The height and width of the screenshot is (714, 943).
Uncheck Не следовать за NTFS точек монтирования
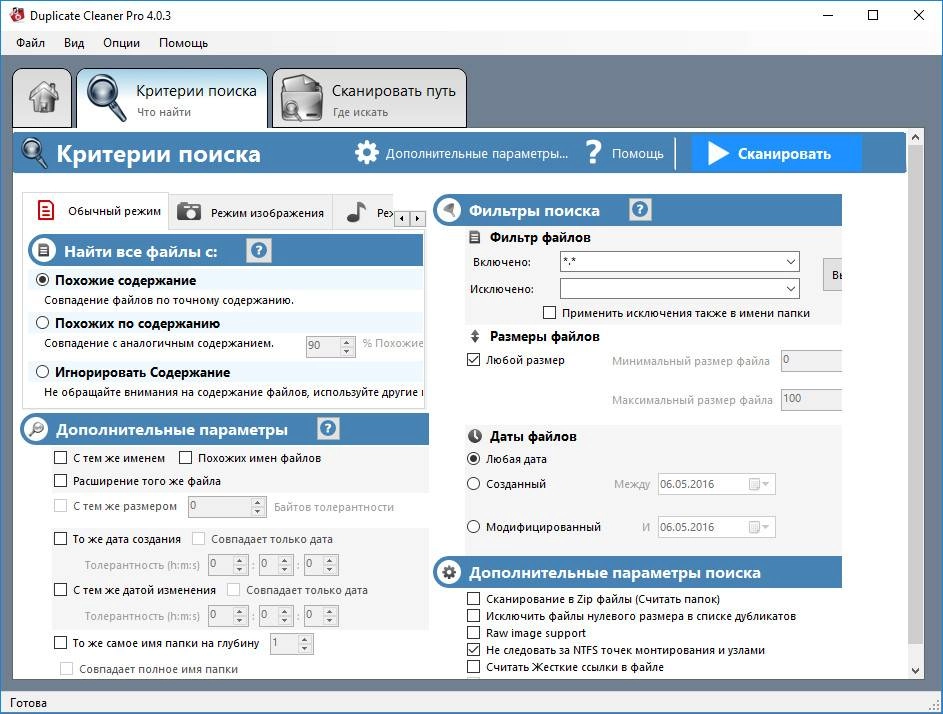473,650
